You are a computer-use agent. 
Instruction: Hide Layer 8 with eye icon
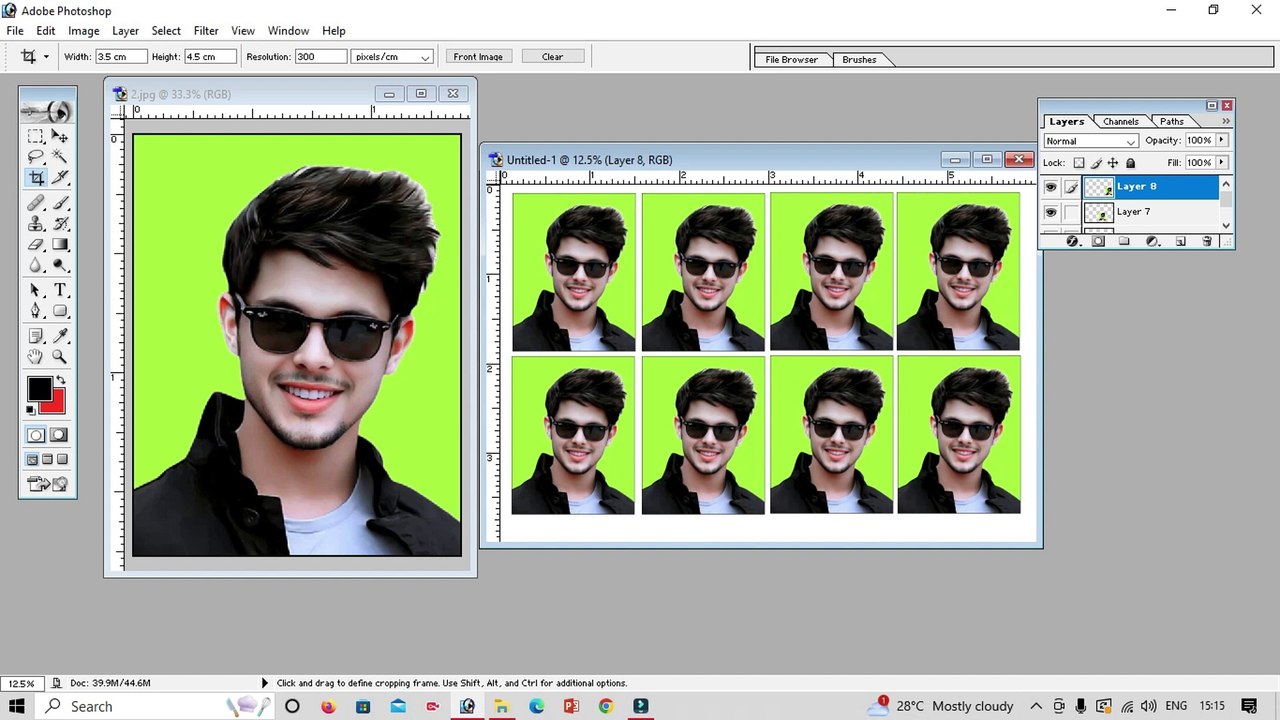(1050, 187)
